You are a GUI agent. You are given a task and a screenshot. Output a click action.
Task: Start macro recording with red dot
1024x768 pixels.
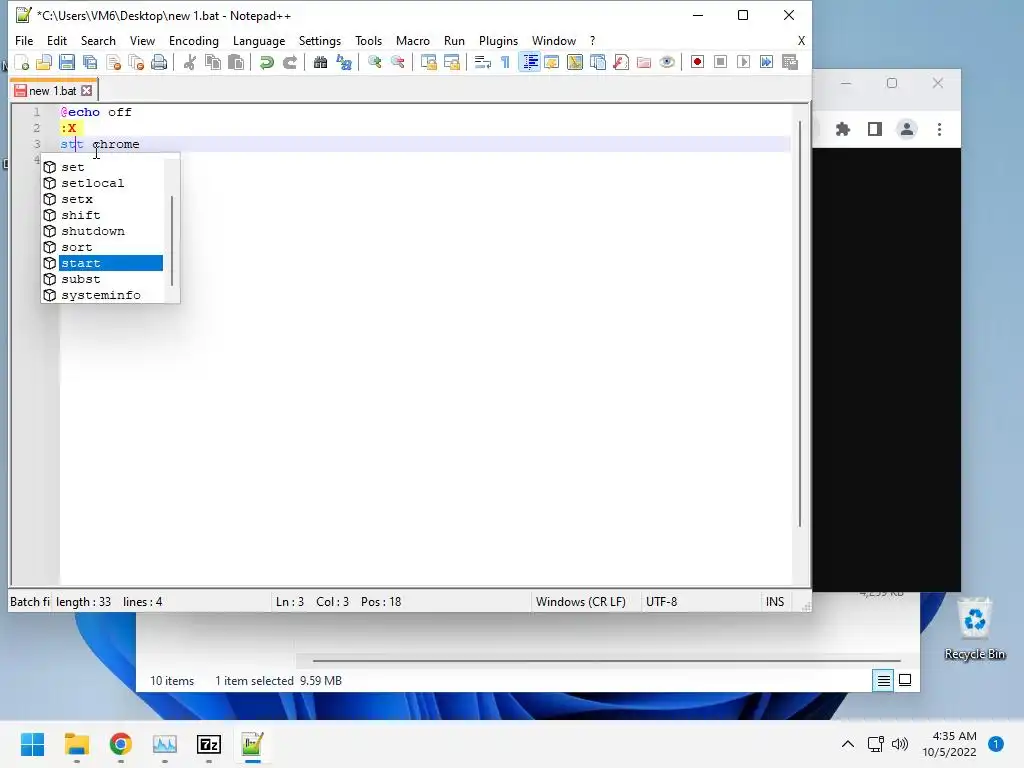coord(697,63)
